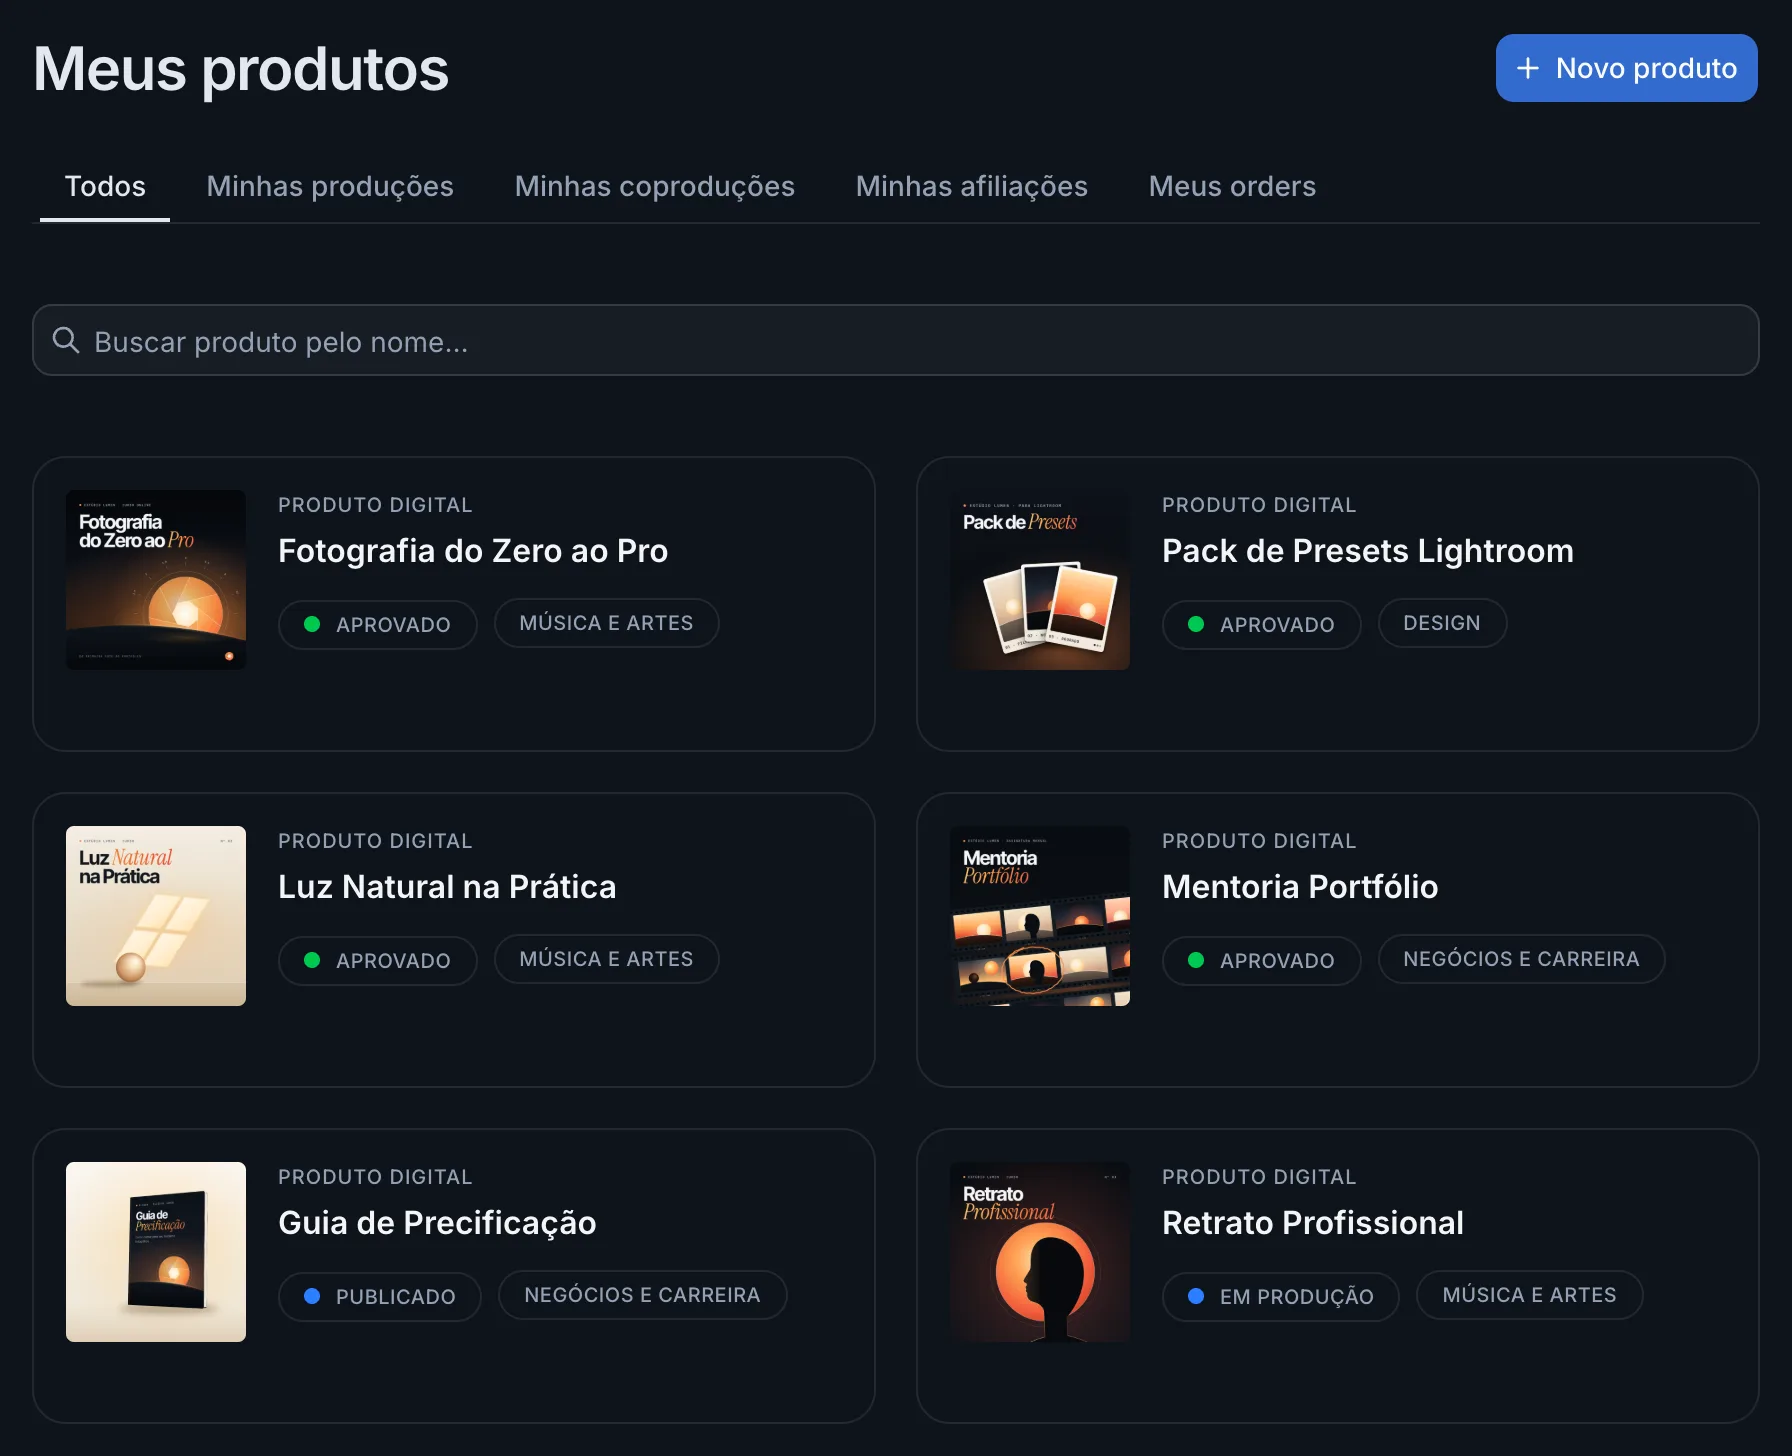Screen dimensions: 1792x1456
Task: Click the magnifier search icon
Action: (x=66, y=340)
